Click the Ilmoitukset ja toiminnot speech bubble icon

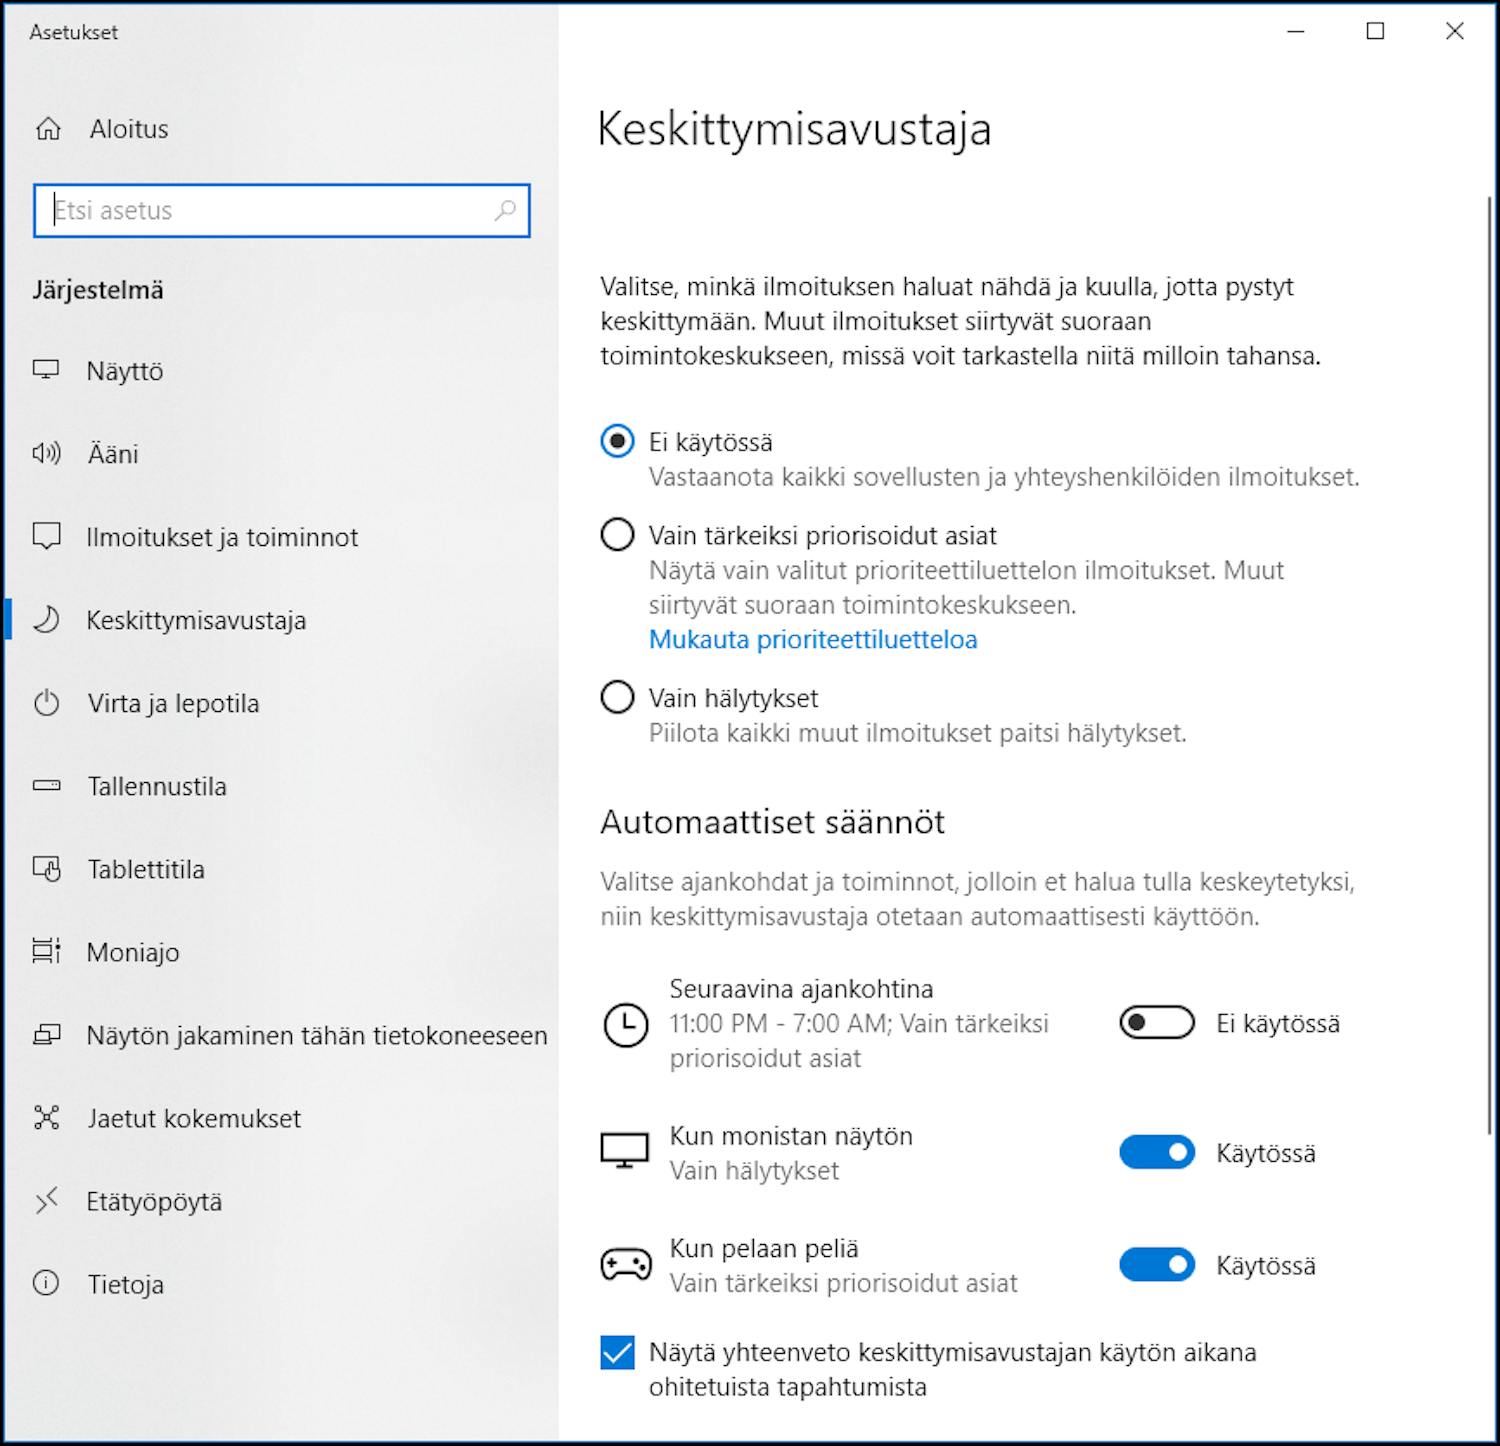click(x=47, y=537)
